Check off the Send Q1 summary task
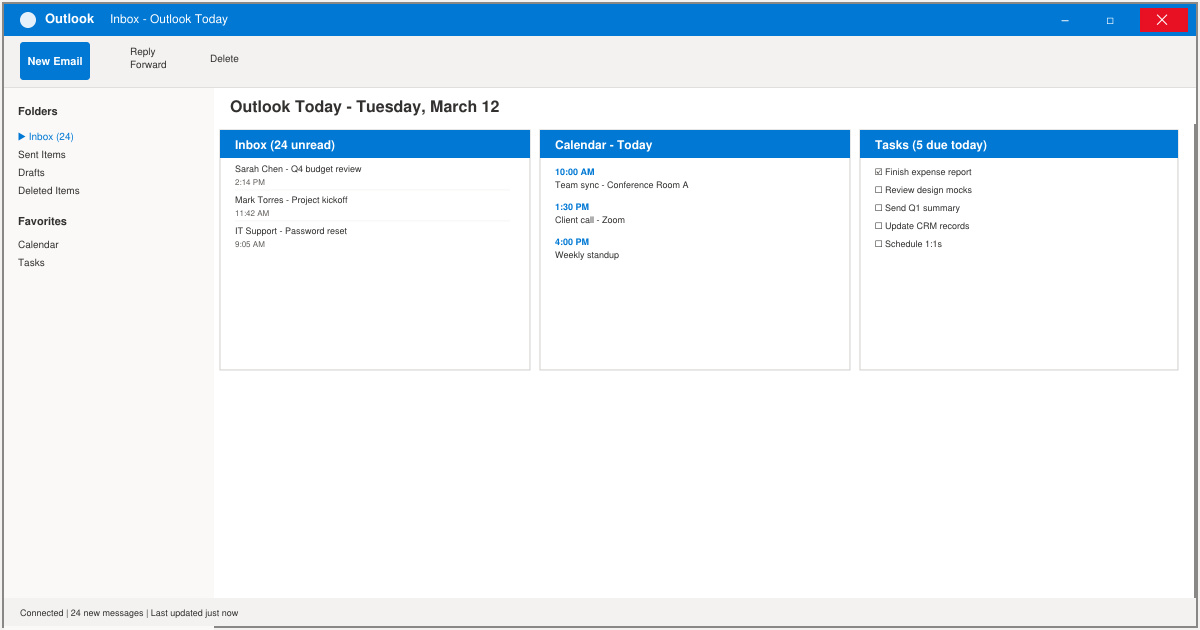Image resolution: width=1200 pixels, height=630 pixels. click(879, 208)
